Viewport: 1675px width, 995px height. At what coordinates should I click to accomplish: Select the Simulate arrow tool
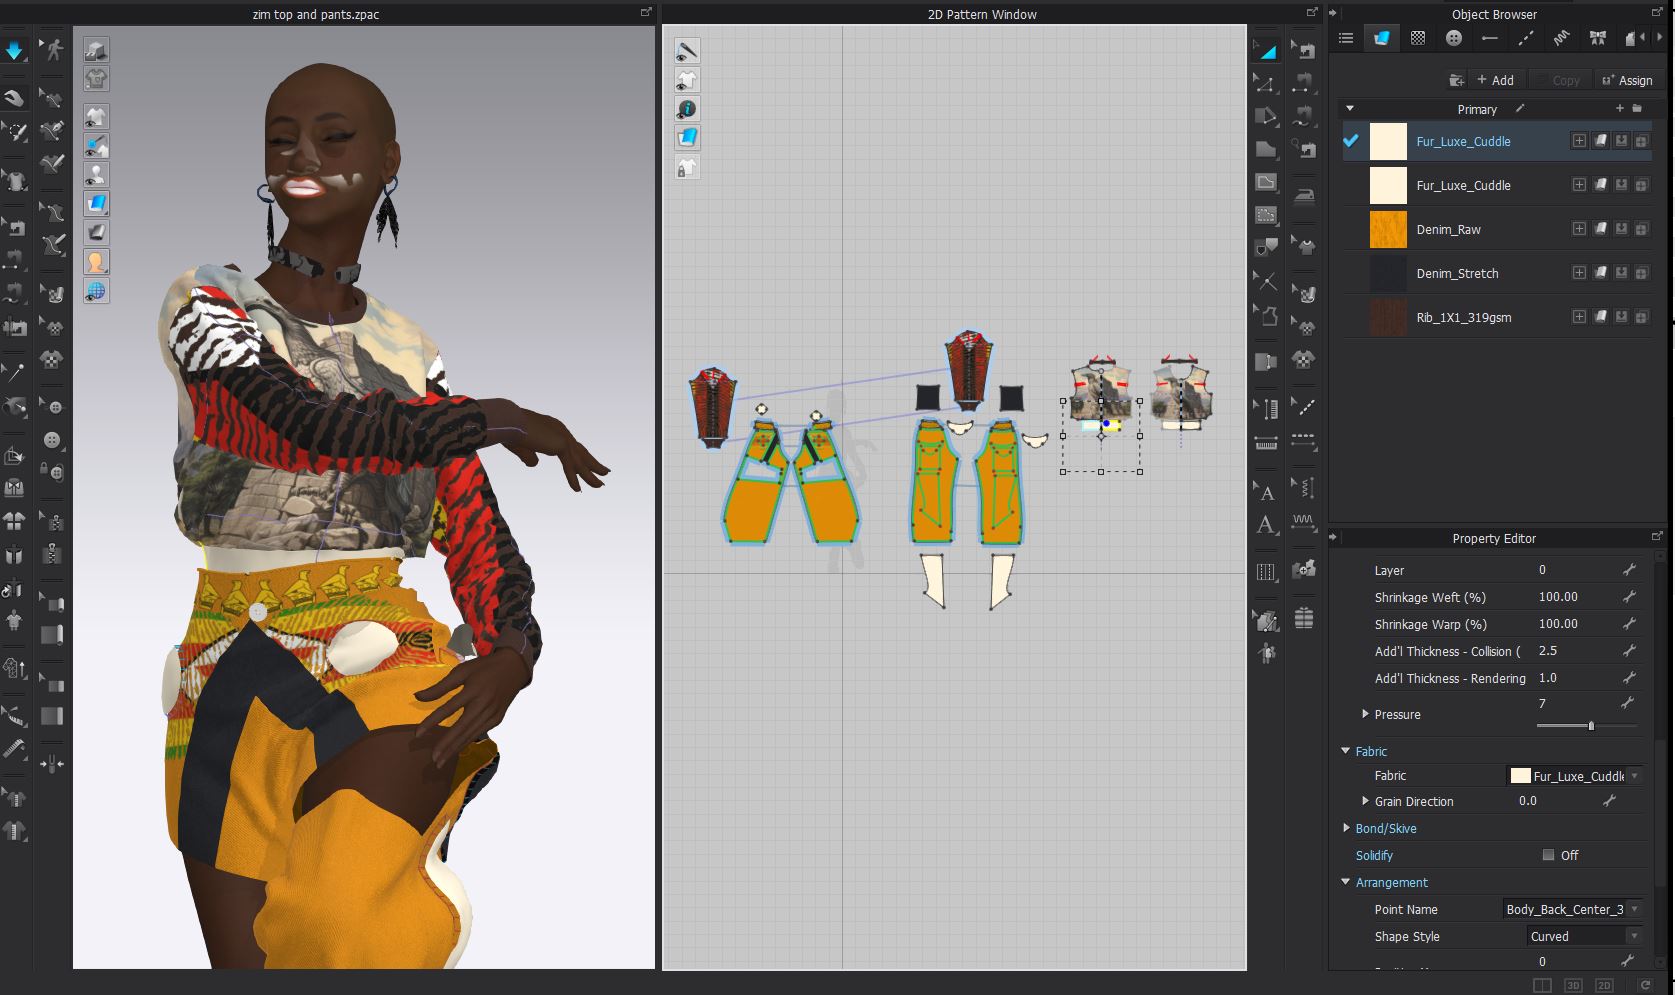pos(15,50)
